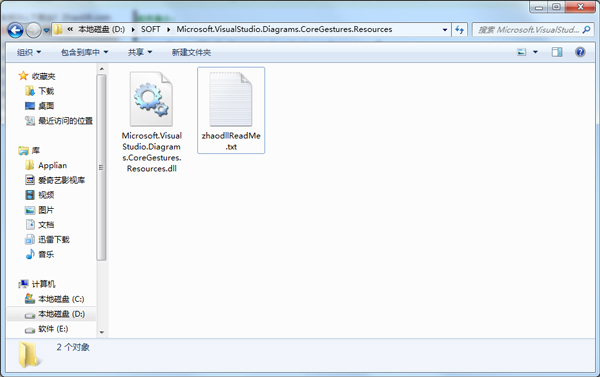Click the 迅雷下载 library icon
600x377 pixels.
click(x=30, y=240)
